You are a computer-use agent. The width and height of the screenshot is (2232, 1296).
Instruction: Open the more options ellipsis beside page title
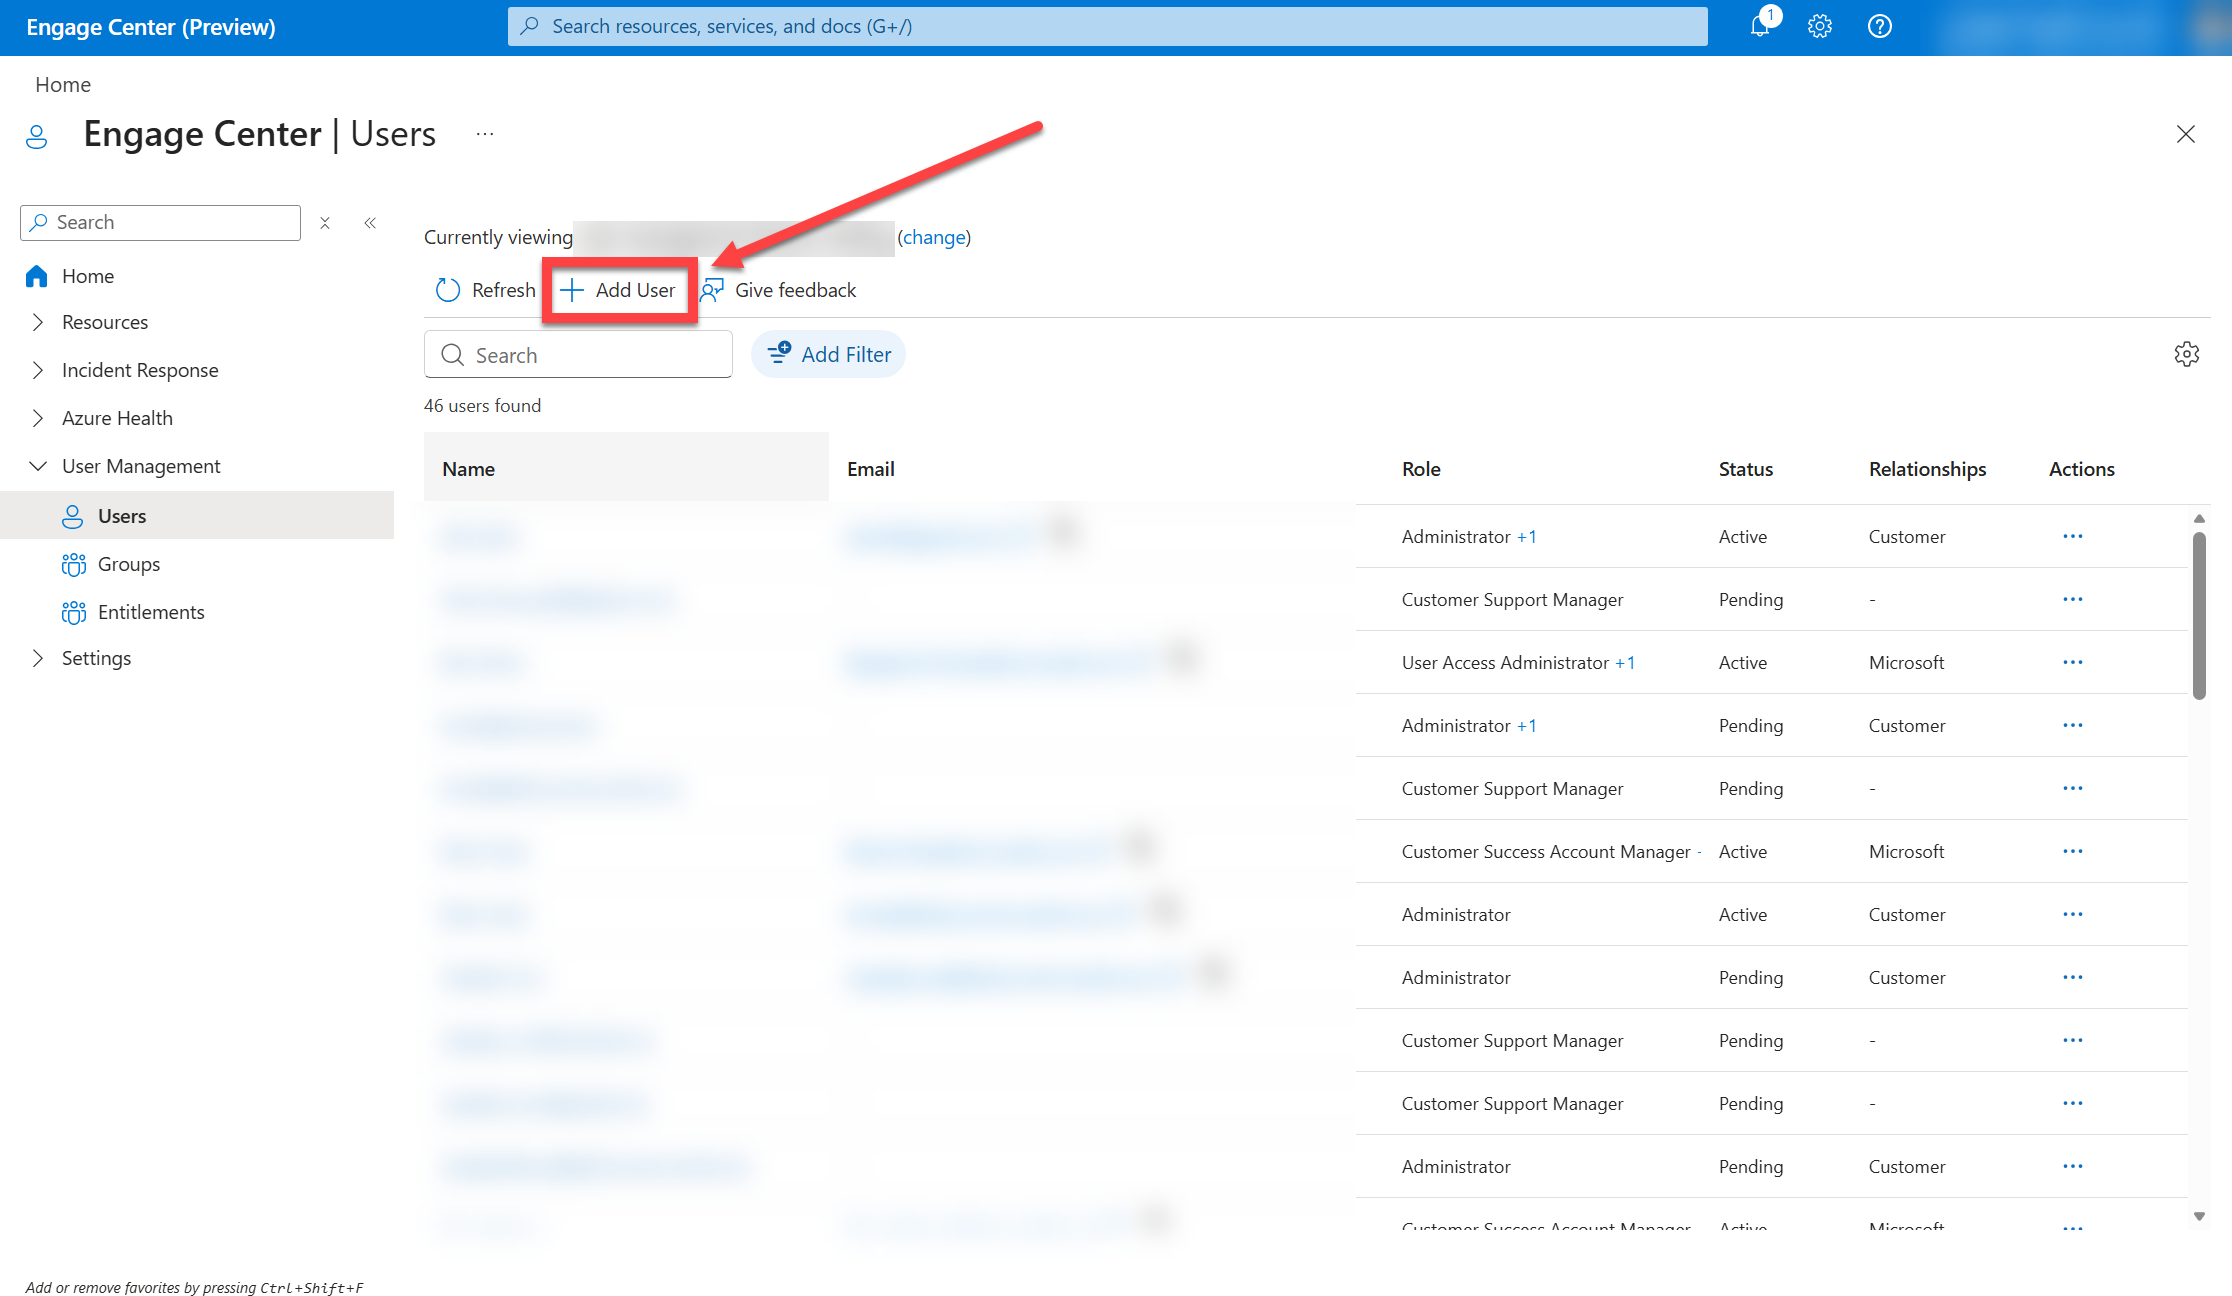coord(485,134)
